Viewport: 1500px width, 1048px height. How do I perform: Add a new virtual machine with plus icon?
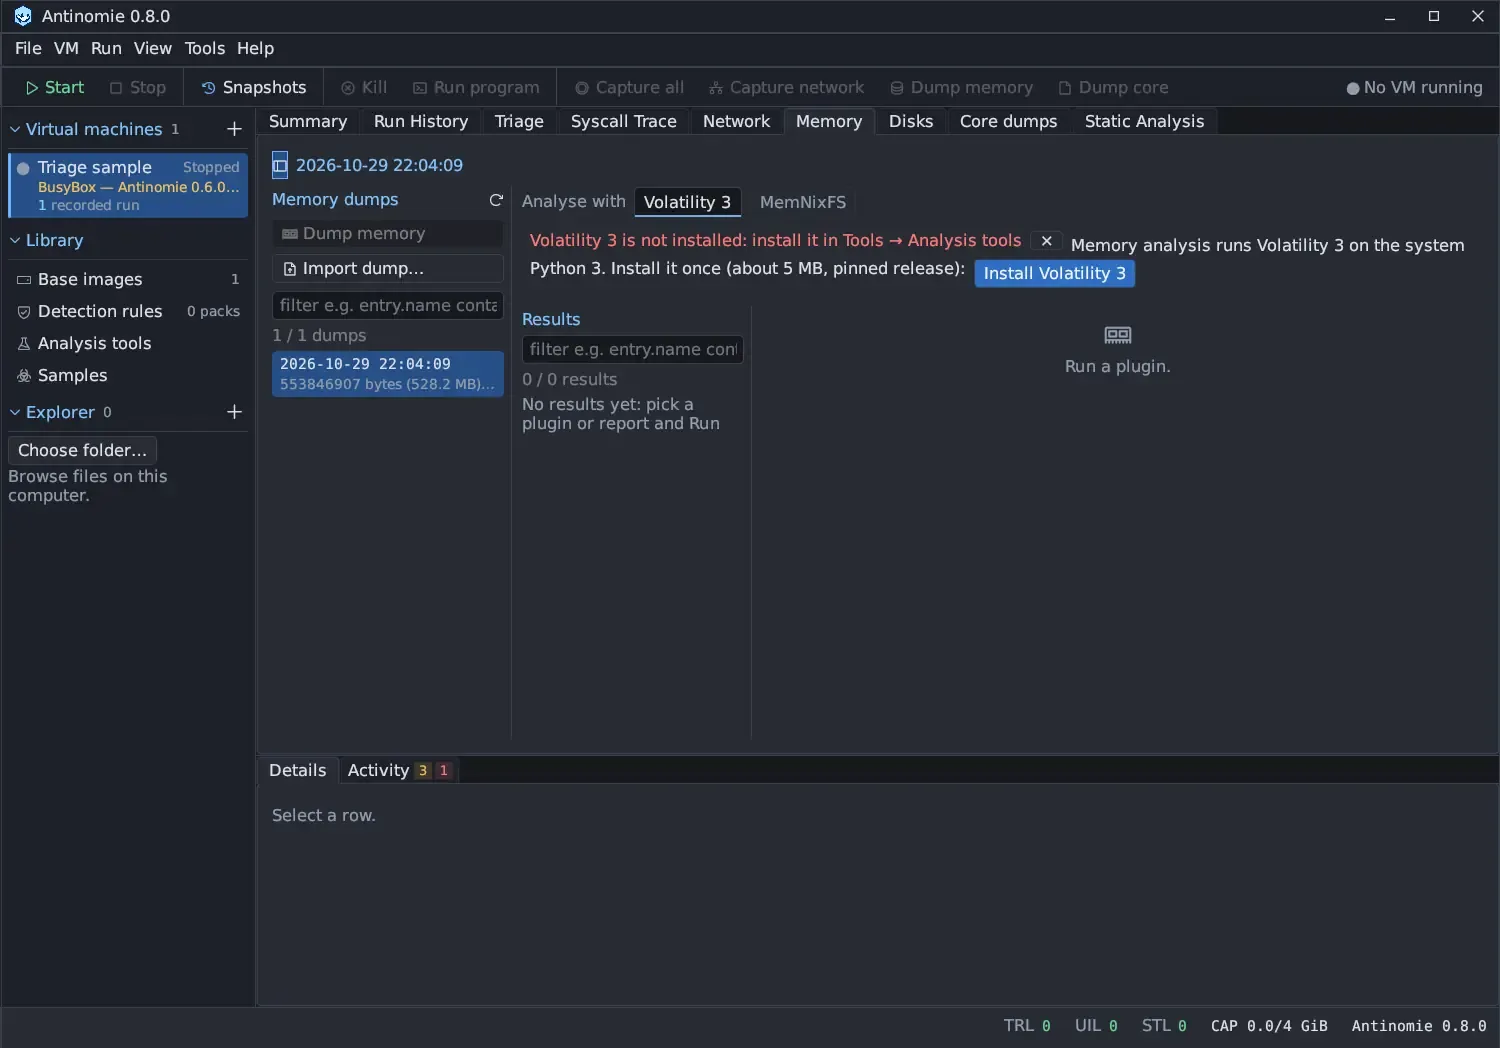point(234,129)
